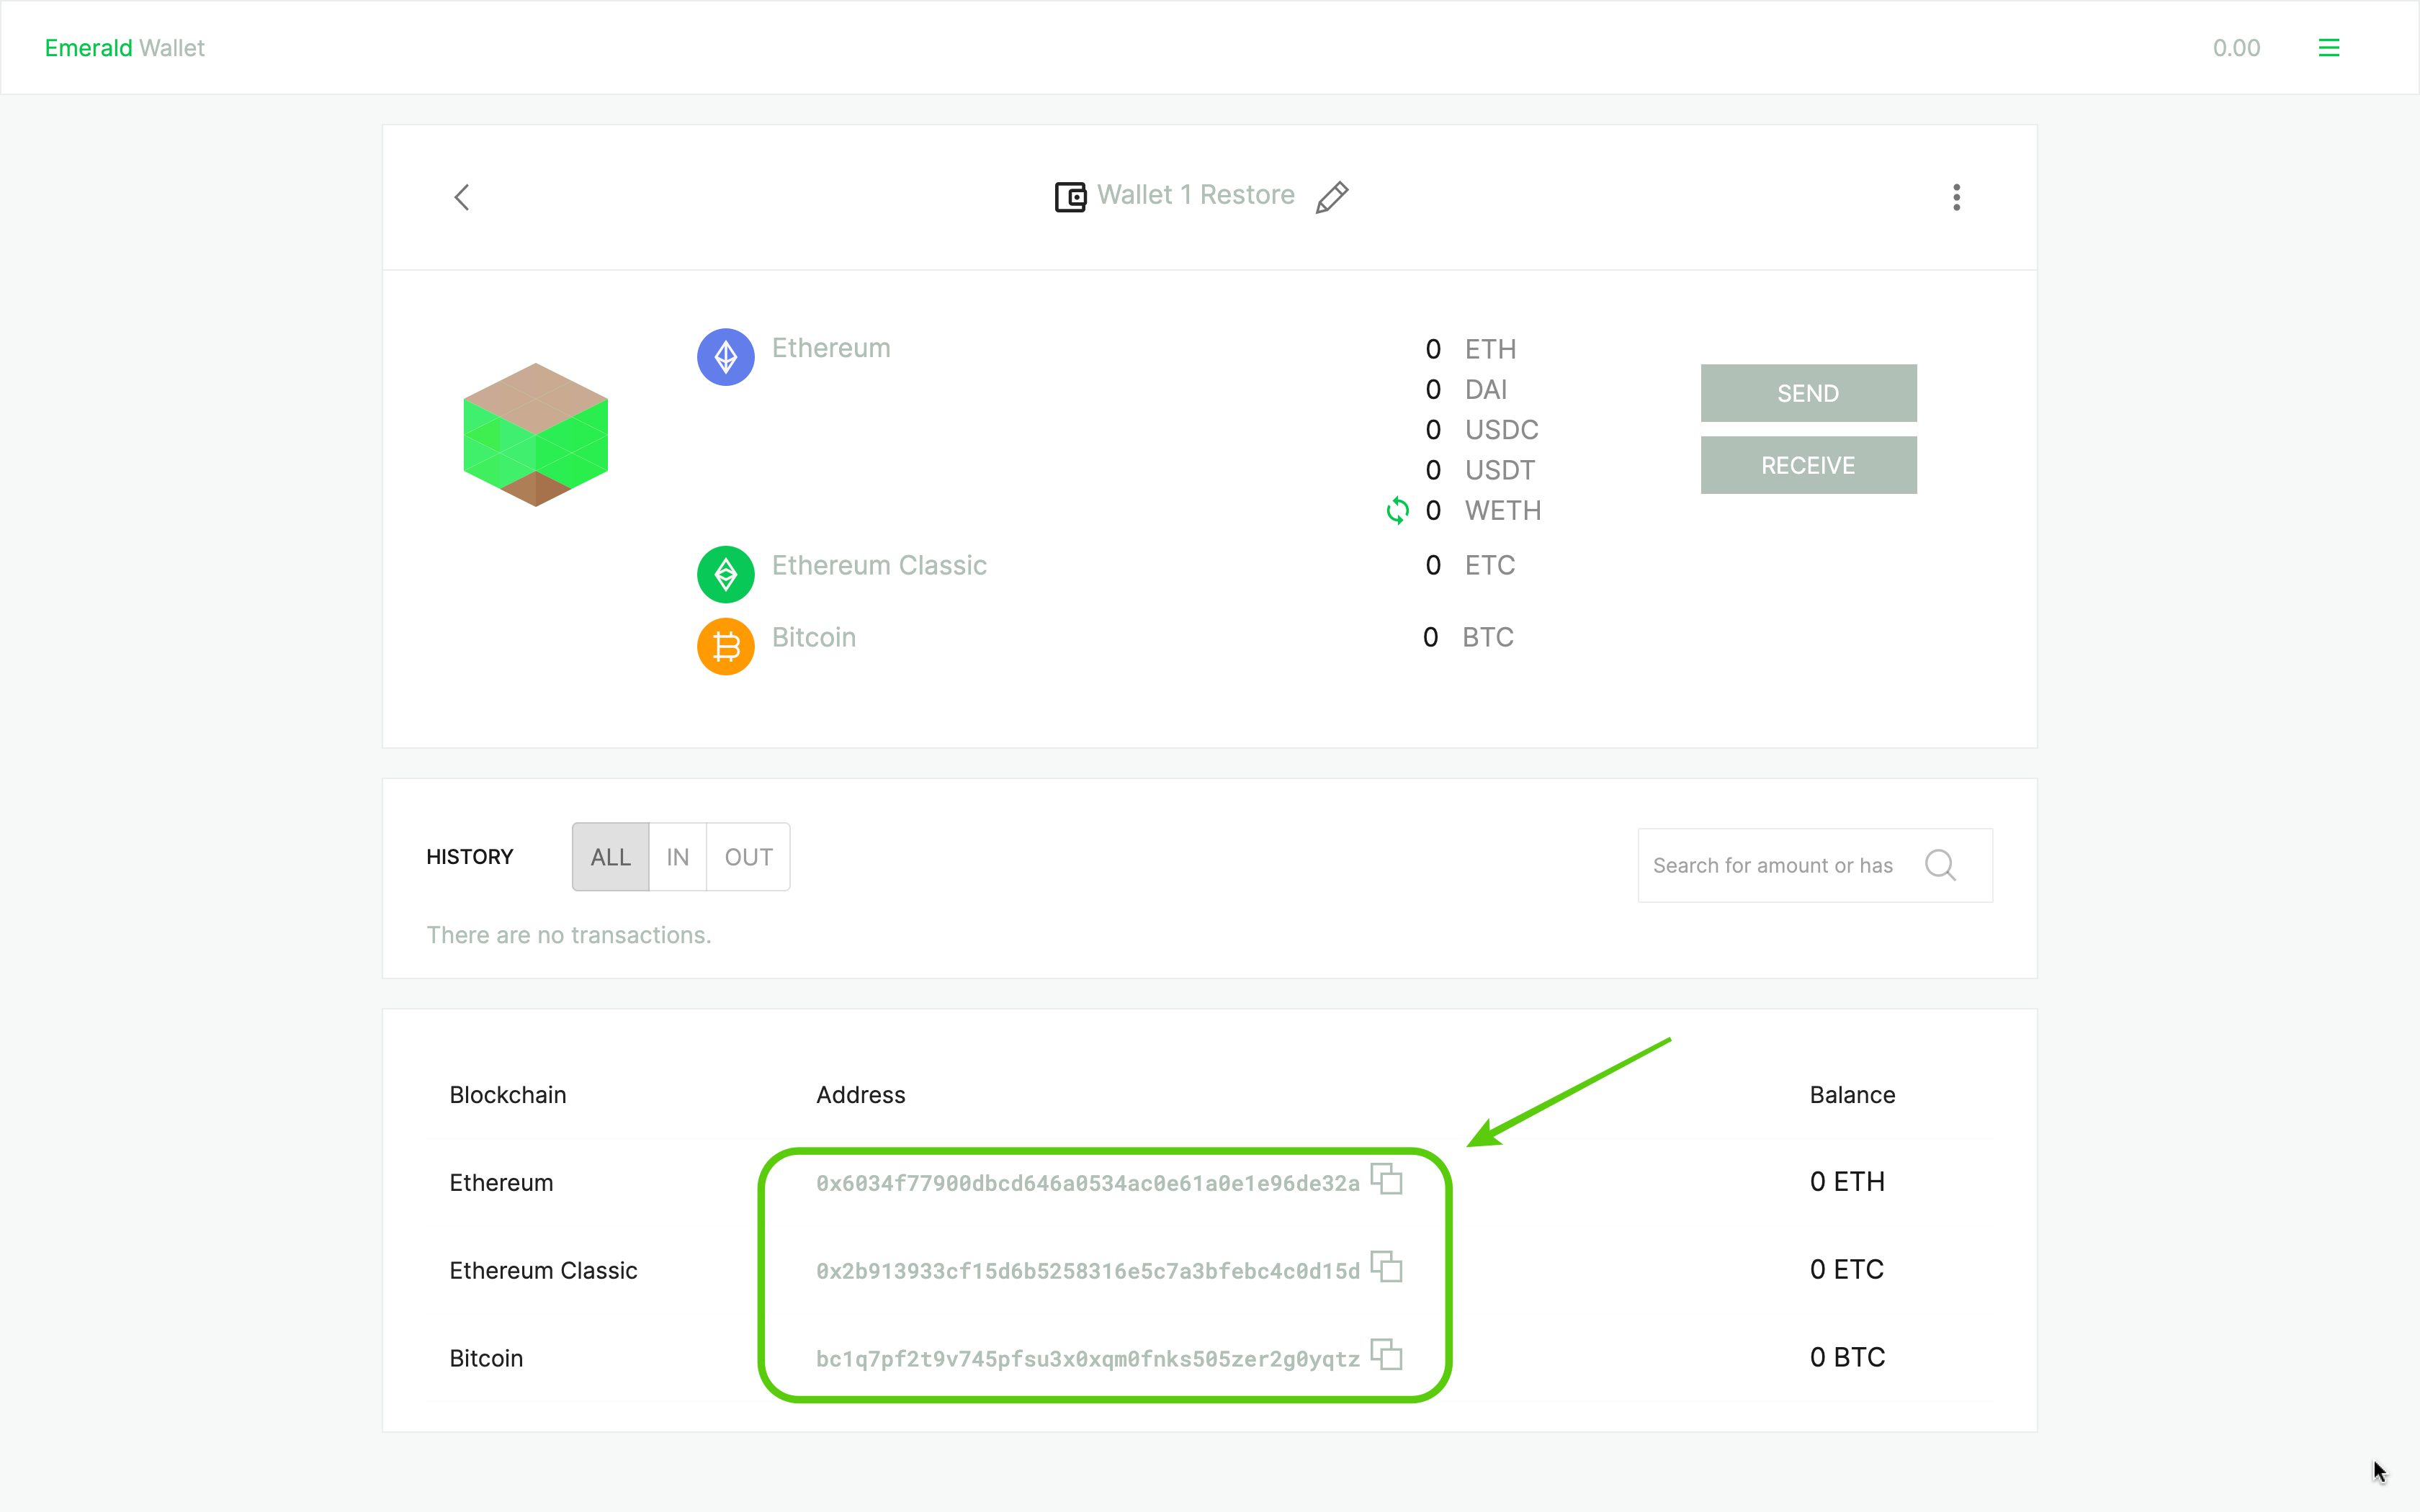Image resolution: width=2420 pixels, height=1512 pixels.
Task: Switch history filter to IN
Action: point(677,857)
